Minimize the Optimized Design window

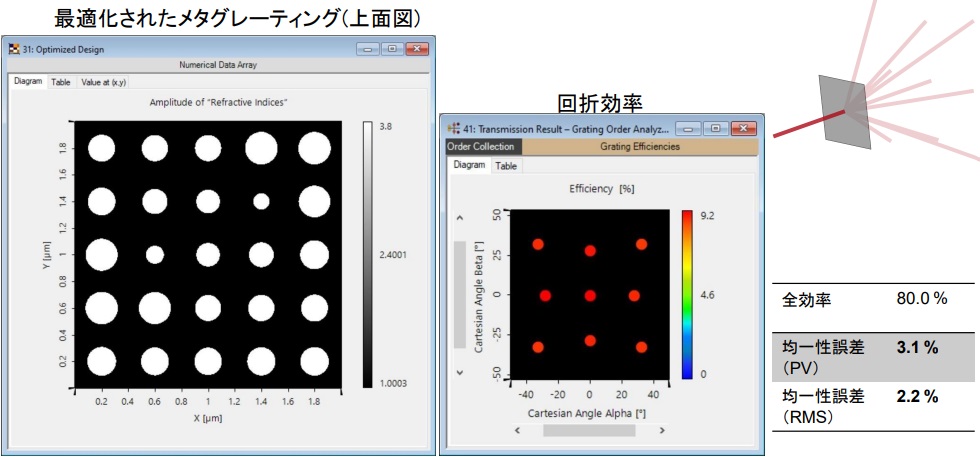369,48
